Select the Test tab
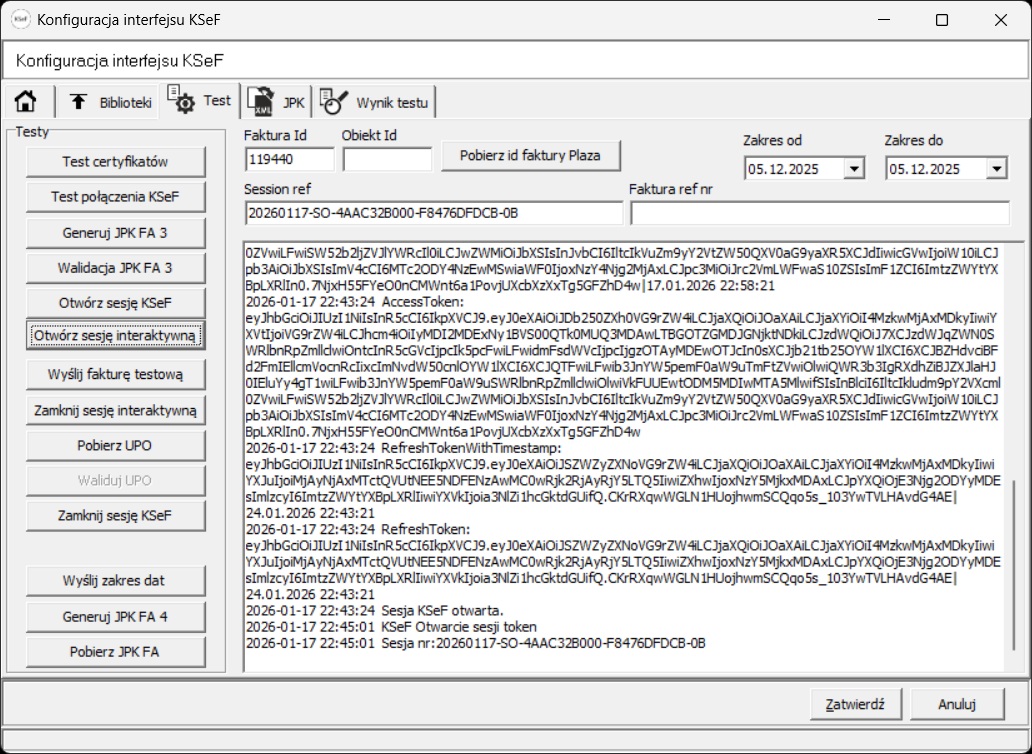Viewport: 1032px width, 754px height. tap(200, 100)
